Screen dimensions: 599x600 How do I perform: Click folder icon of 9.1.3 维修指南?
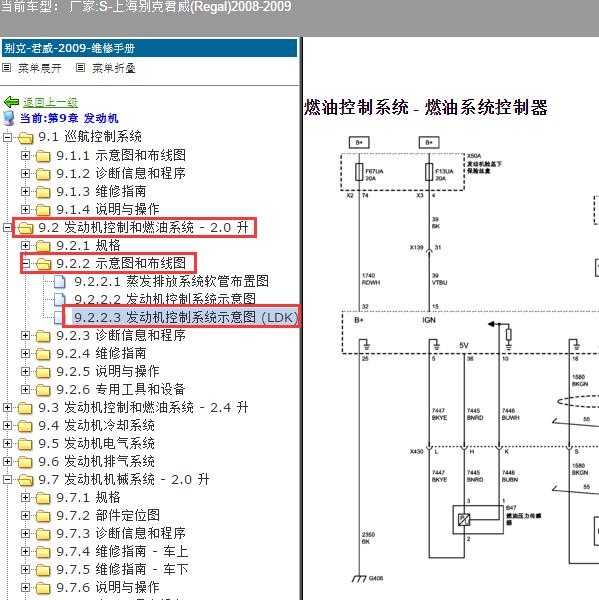pos(43,192)
